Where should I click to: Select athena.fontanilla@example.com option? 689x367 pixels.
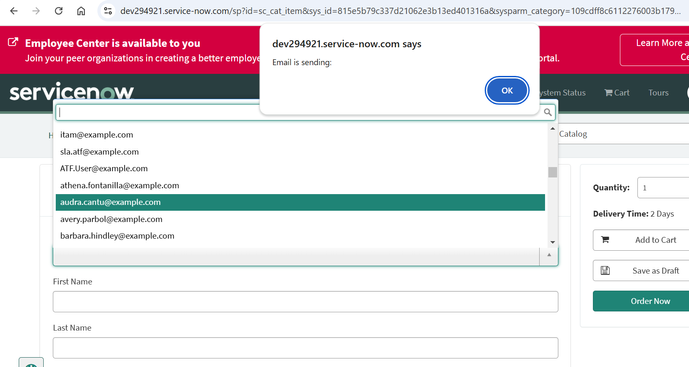[300, 185]
